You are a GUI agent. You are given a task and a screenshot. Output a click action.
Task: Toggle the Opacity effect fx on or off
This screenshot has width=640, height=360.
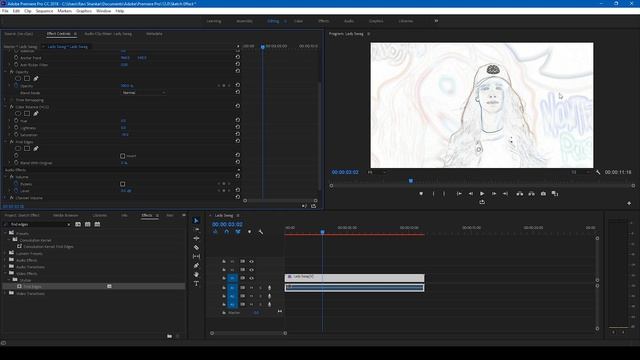pos(12,72)
